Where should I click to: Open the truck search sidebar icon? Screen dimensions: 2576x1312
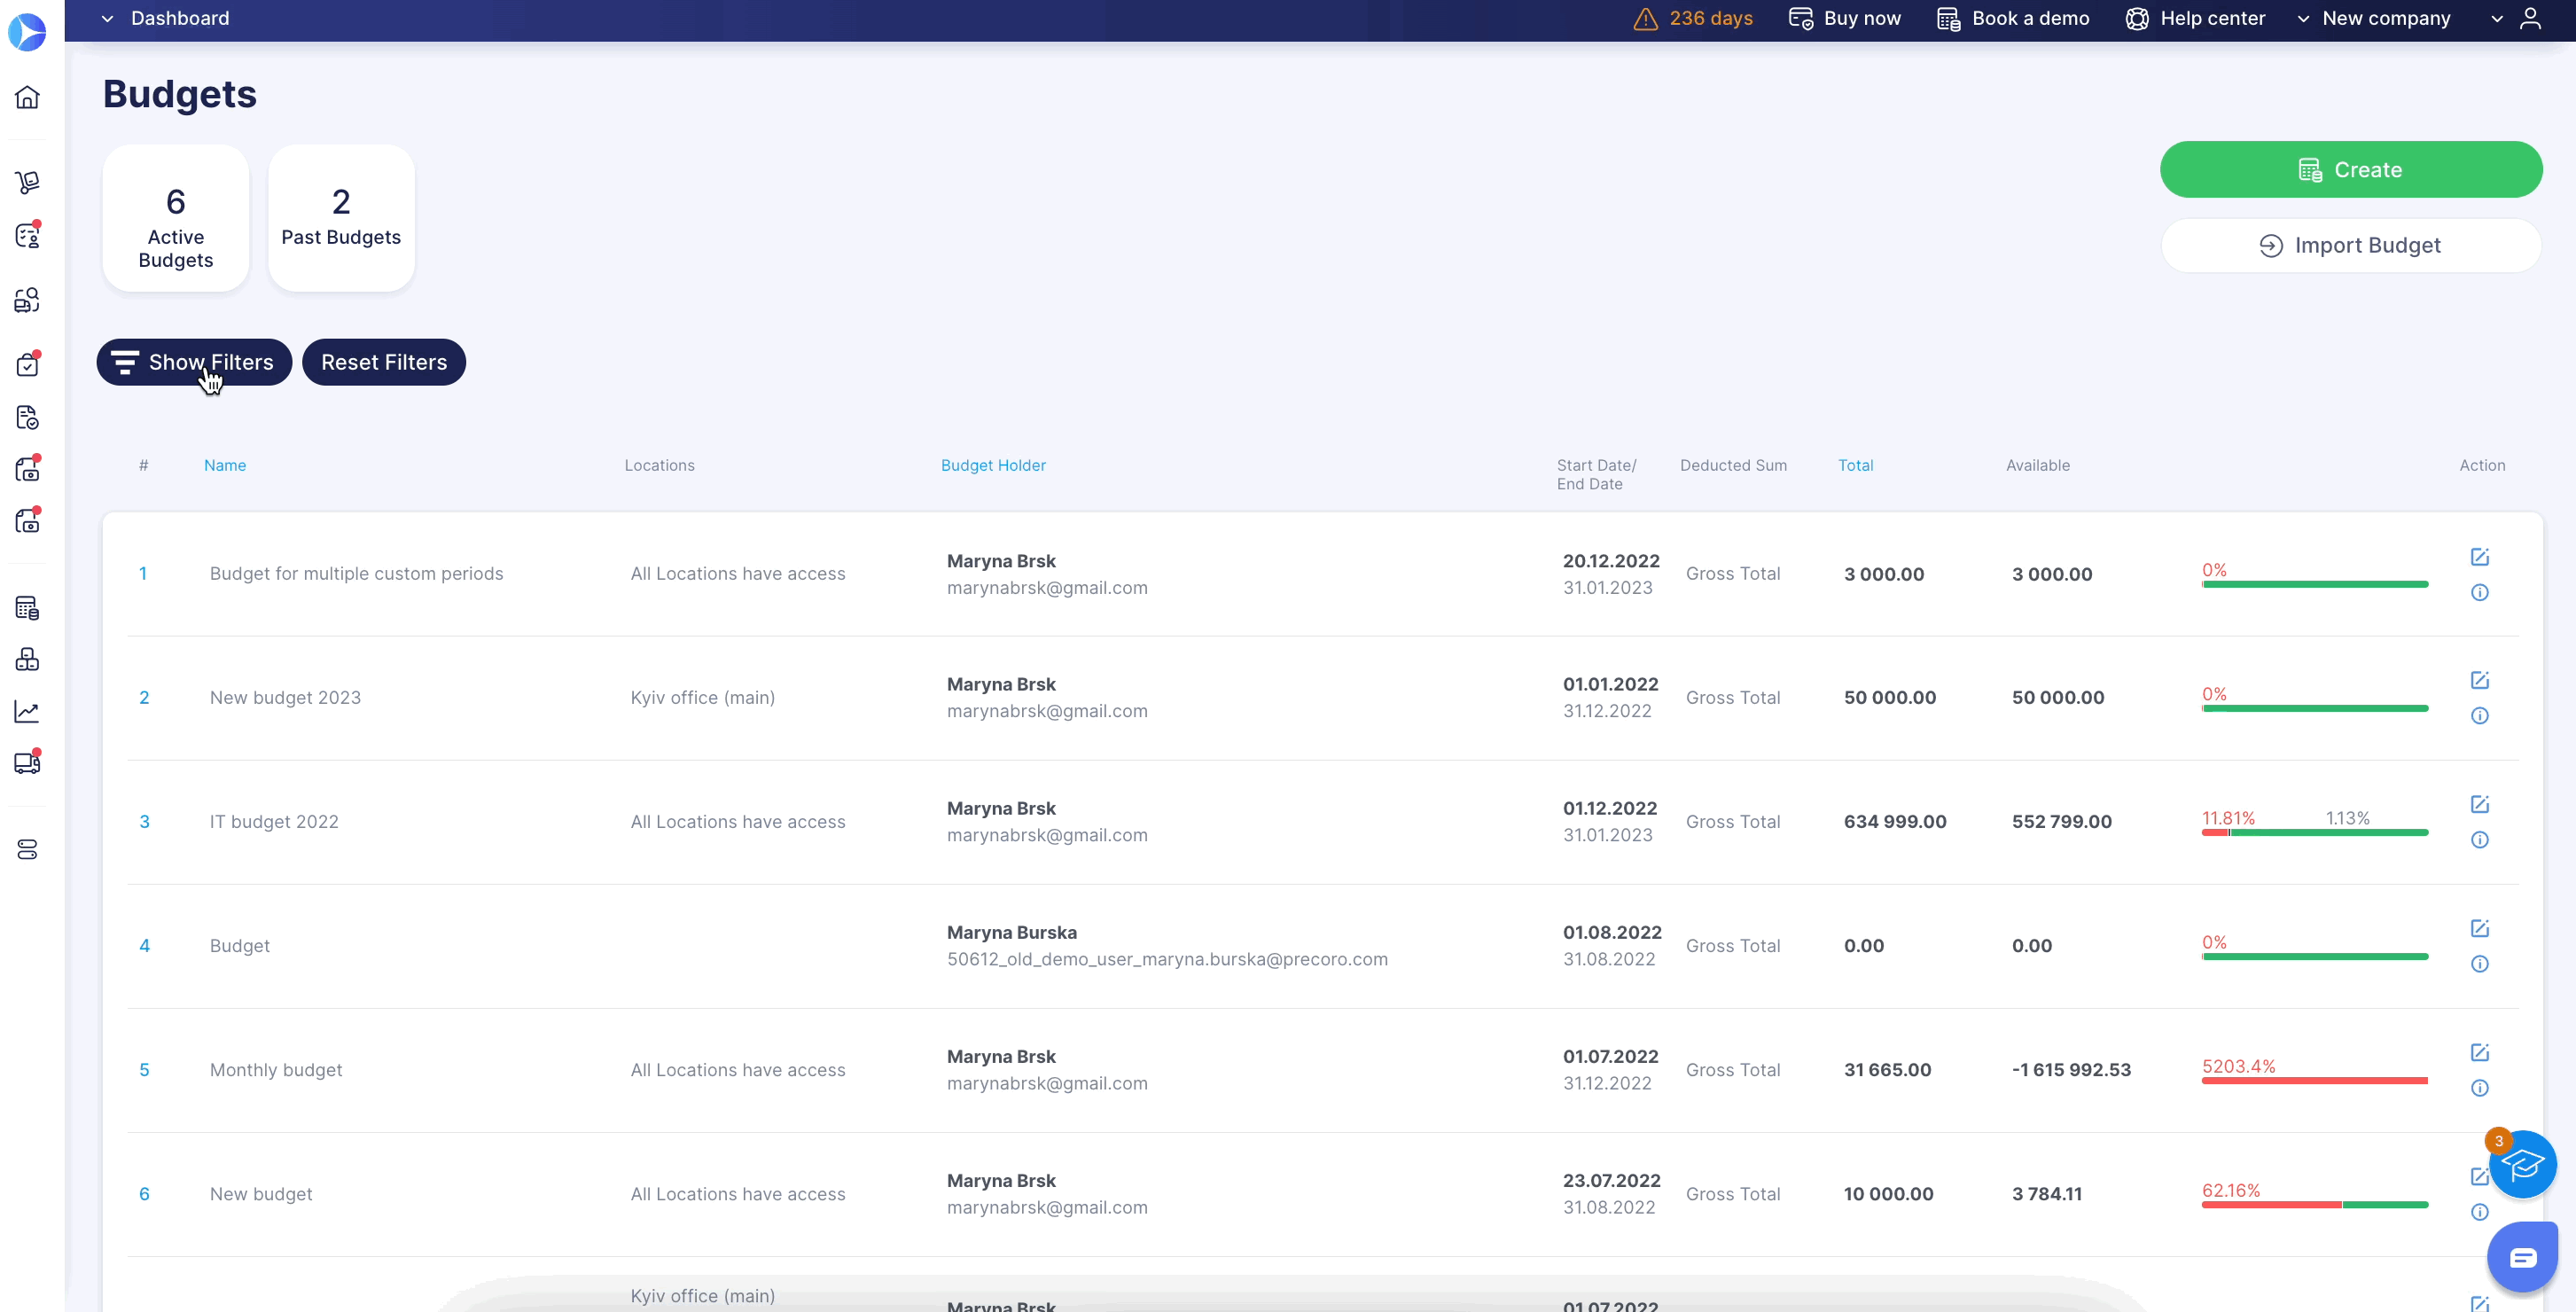tap(27, 300)
